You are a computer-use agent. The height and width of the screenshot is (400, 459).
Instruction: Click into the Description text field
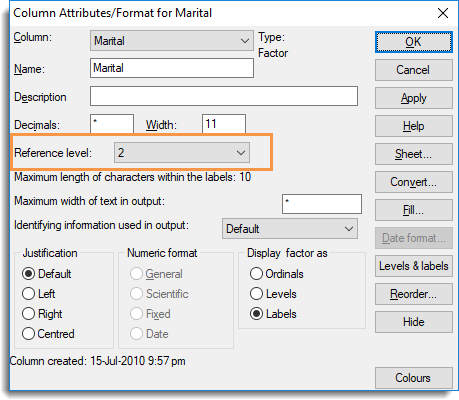tap(224, 96)
